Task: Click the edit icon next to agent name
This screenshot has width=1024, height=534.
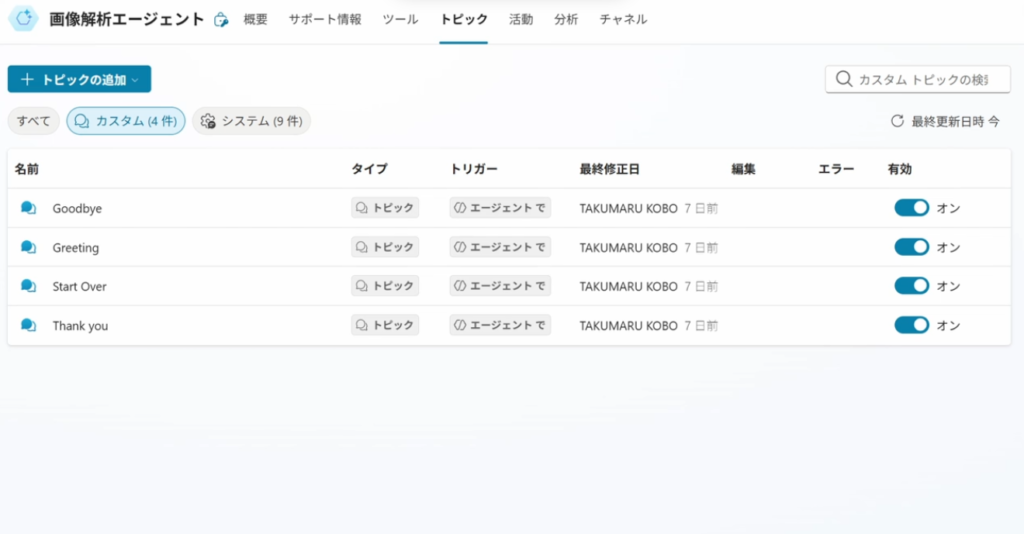Action: pos(221,20)
